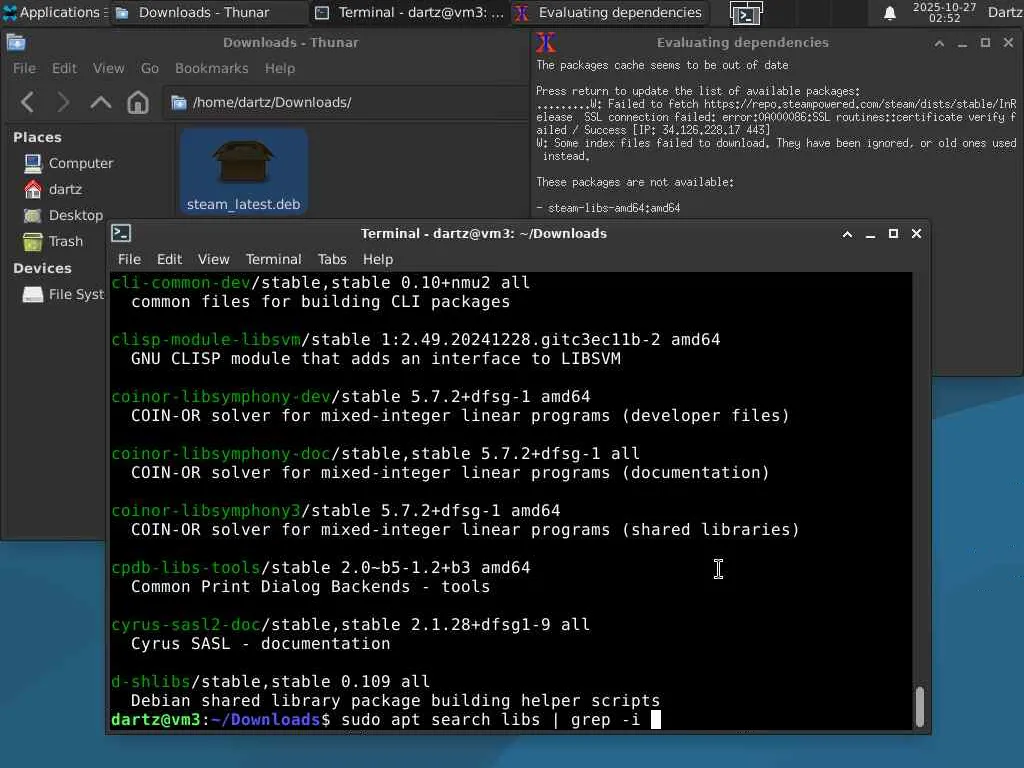Go forward in Thunar history
This screenshot has width=1024, height=768.
point(63,103)
